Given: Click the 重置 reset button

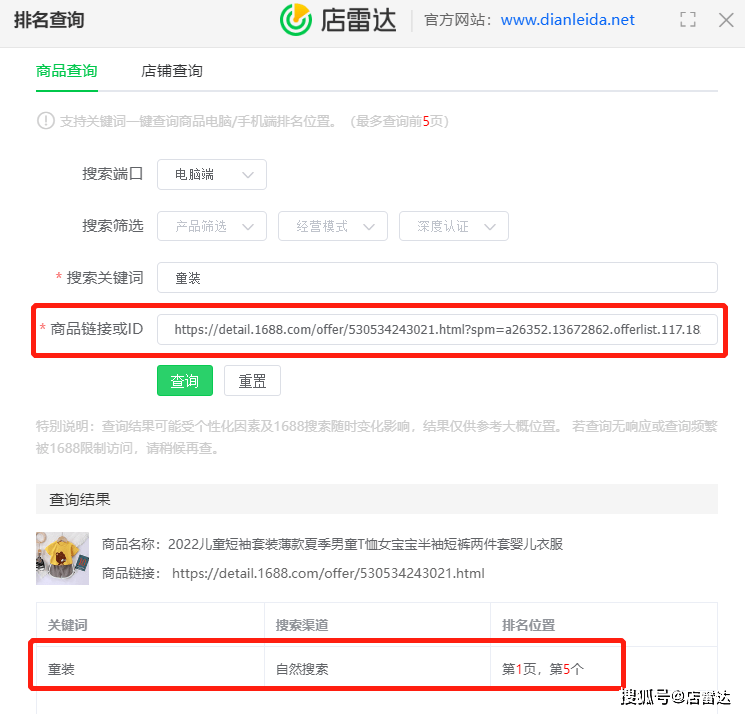Looking at the screenshot, I should (x=252, y=381).
